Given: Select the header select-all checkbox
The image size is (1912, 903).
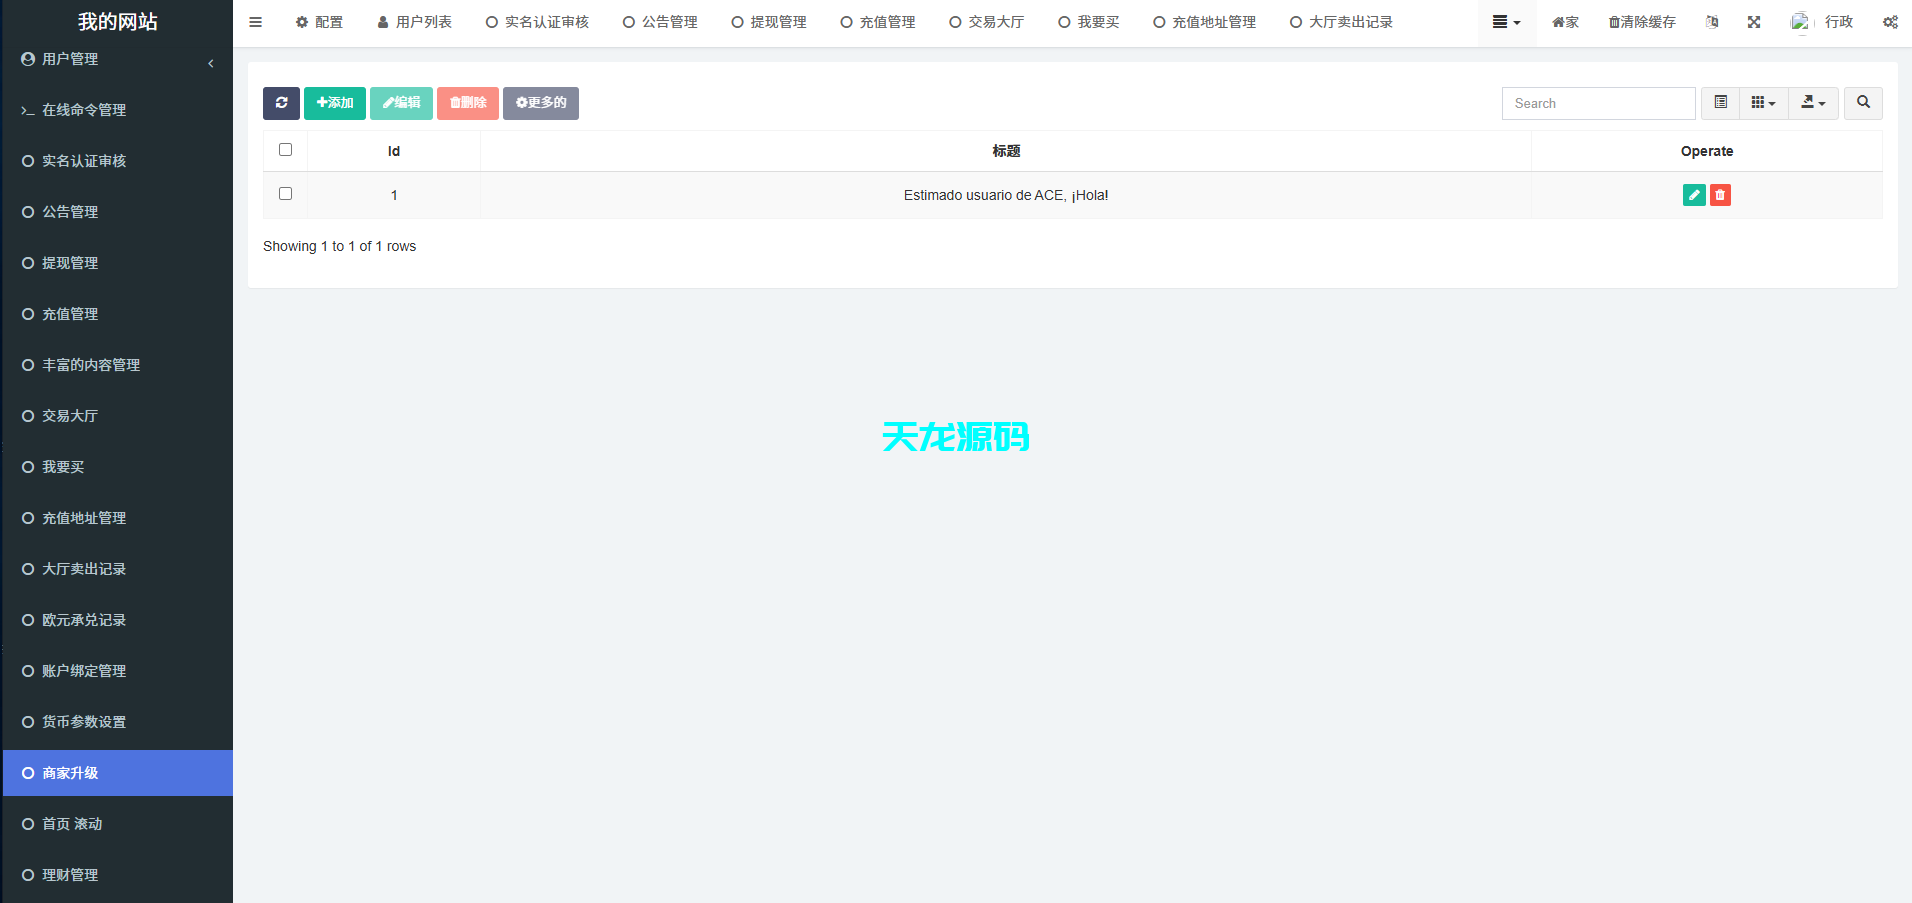Looking at the screenshot, I should (x=285, y=149).
